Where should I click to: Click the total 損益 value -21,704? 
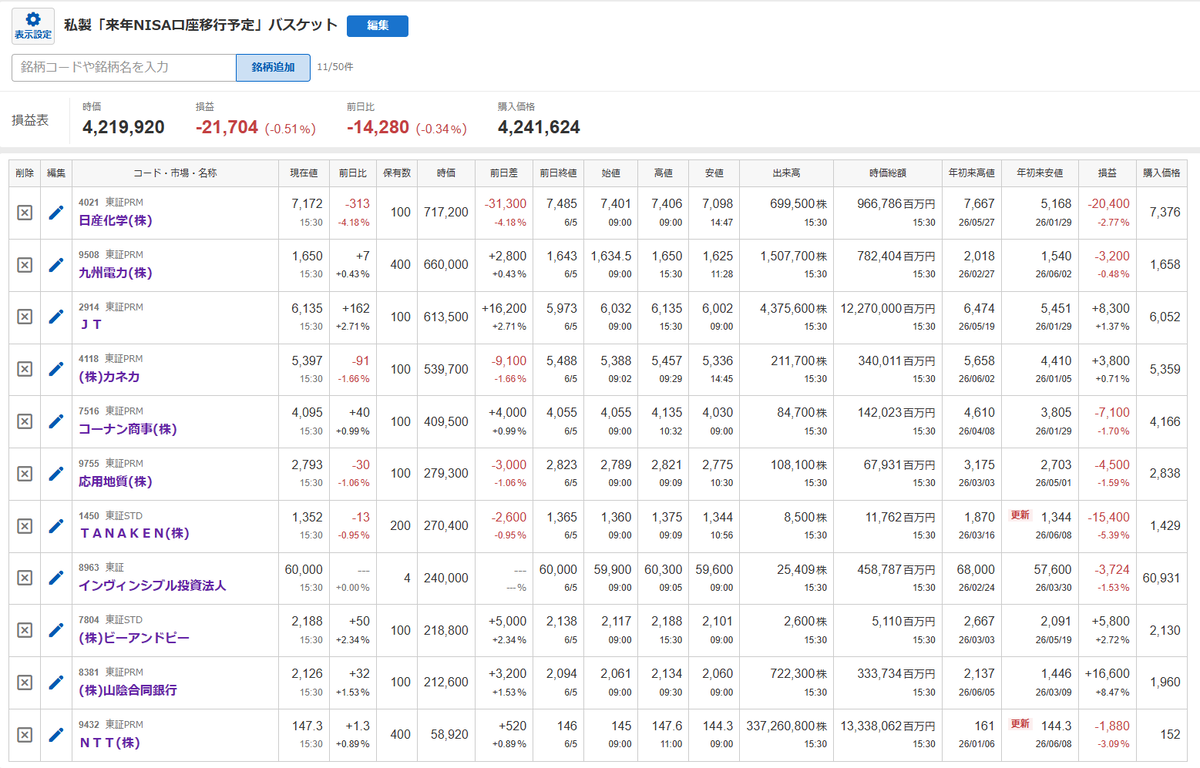(x=227, y=127)
